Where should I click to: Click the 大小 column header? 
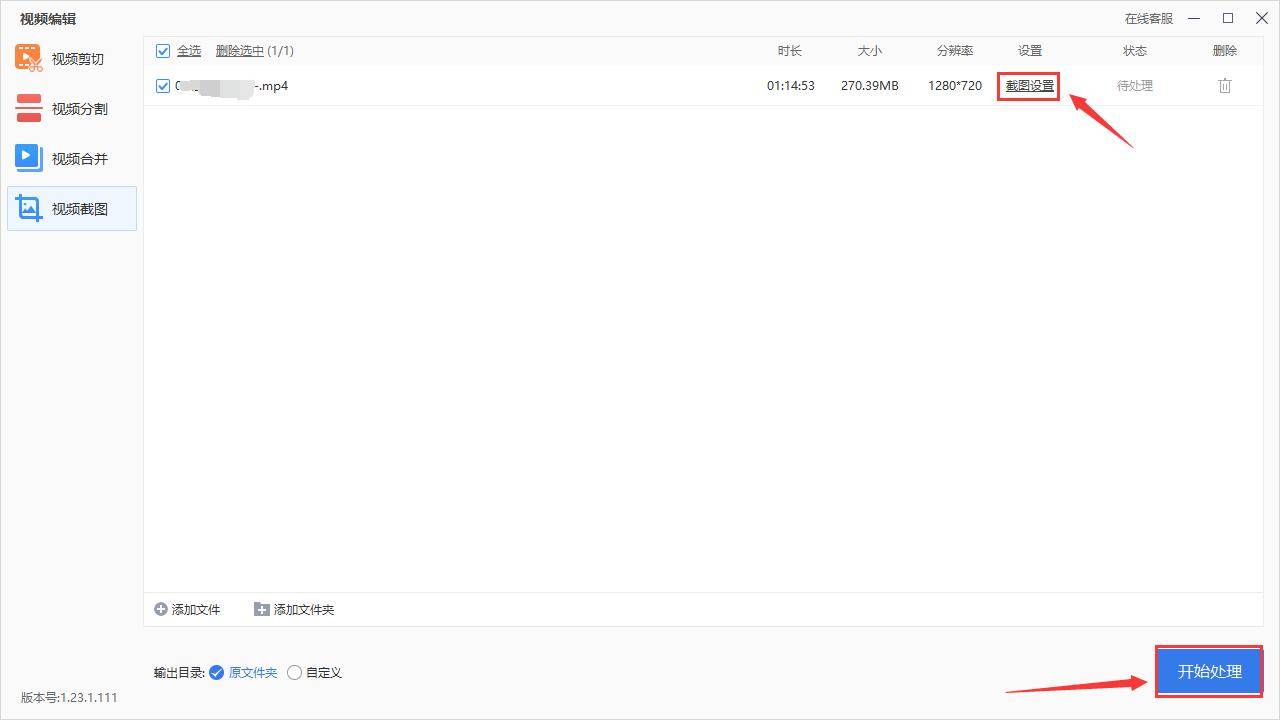point(870,51)
